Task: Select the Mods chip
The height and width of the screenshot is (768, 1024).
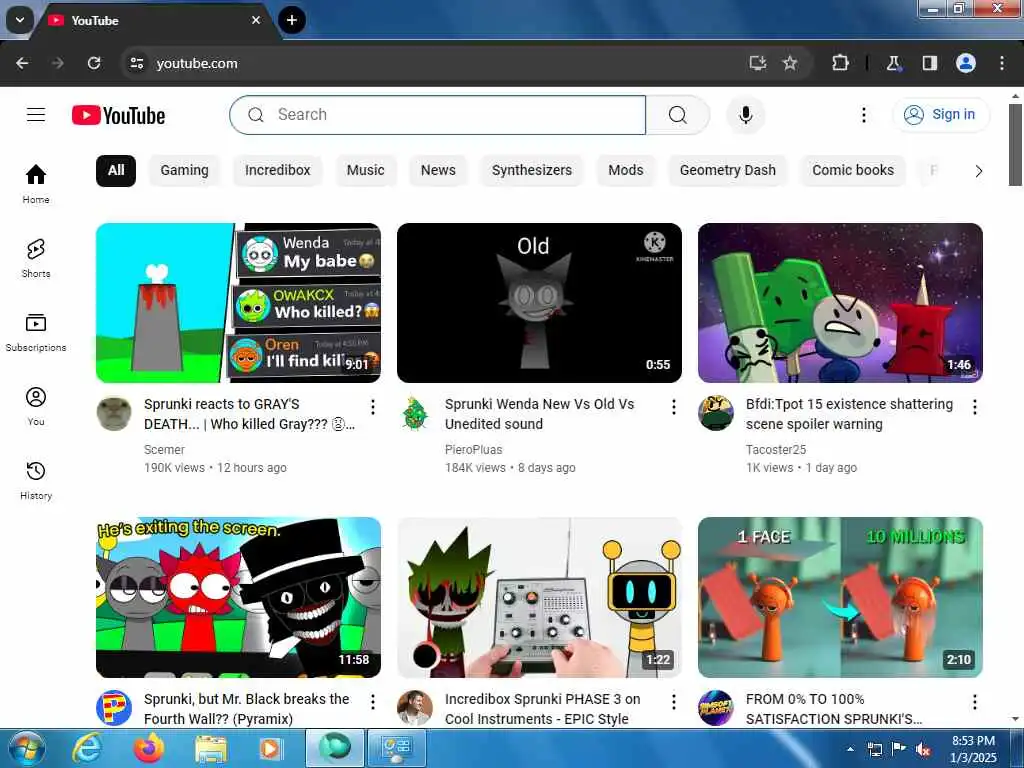Action: [626, 170]
